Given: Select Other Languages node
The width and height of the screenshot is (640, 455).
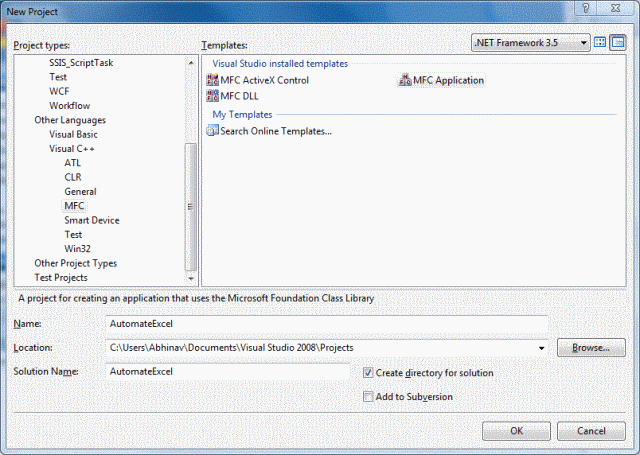Looking at the screenshot, I should (70, 120).
